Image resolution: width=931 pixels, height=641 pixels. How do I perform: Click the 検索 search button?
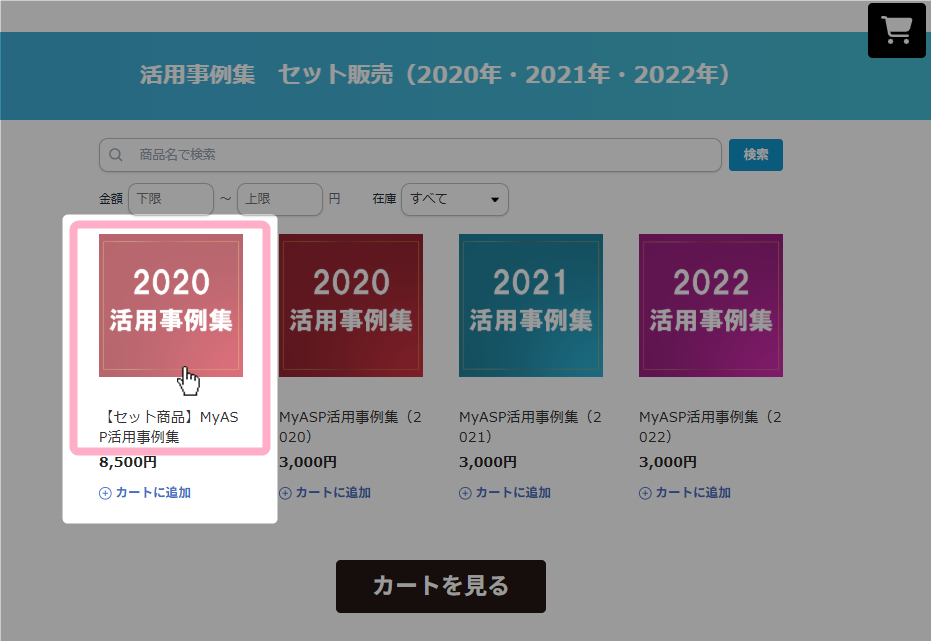[x=756, y=155]
